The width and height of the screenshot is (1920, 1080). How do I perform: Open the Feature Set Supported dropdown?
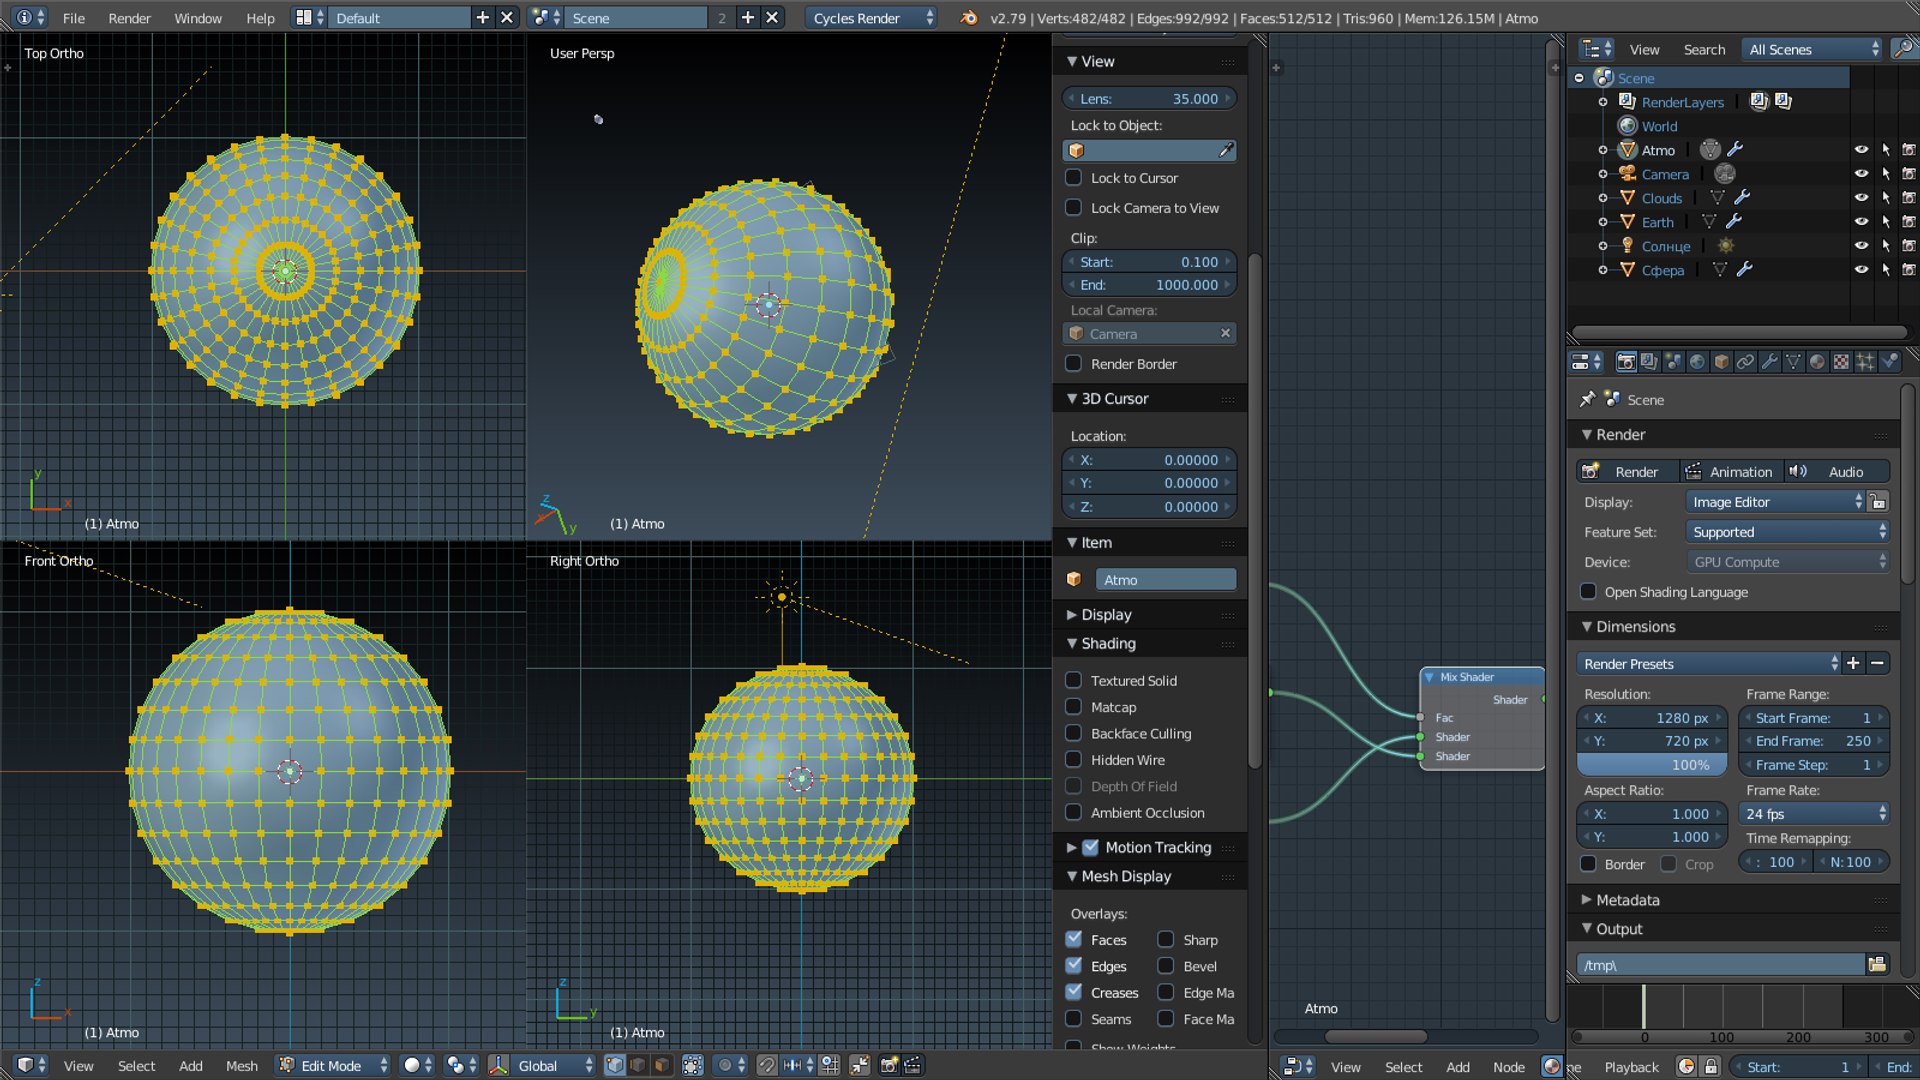1787,532
